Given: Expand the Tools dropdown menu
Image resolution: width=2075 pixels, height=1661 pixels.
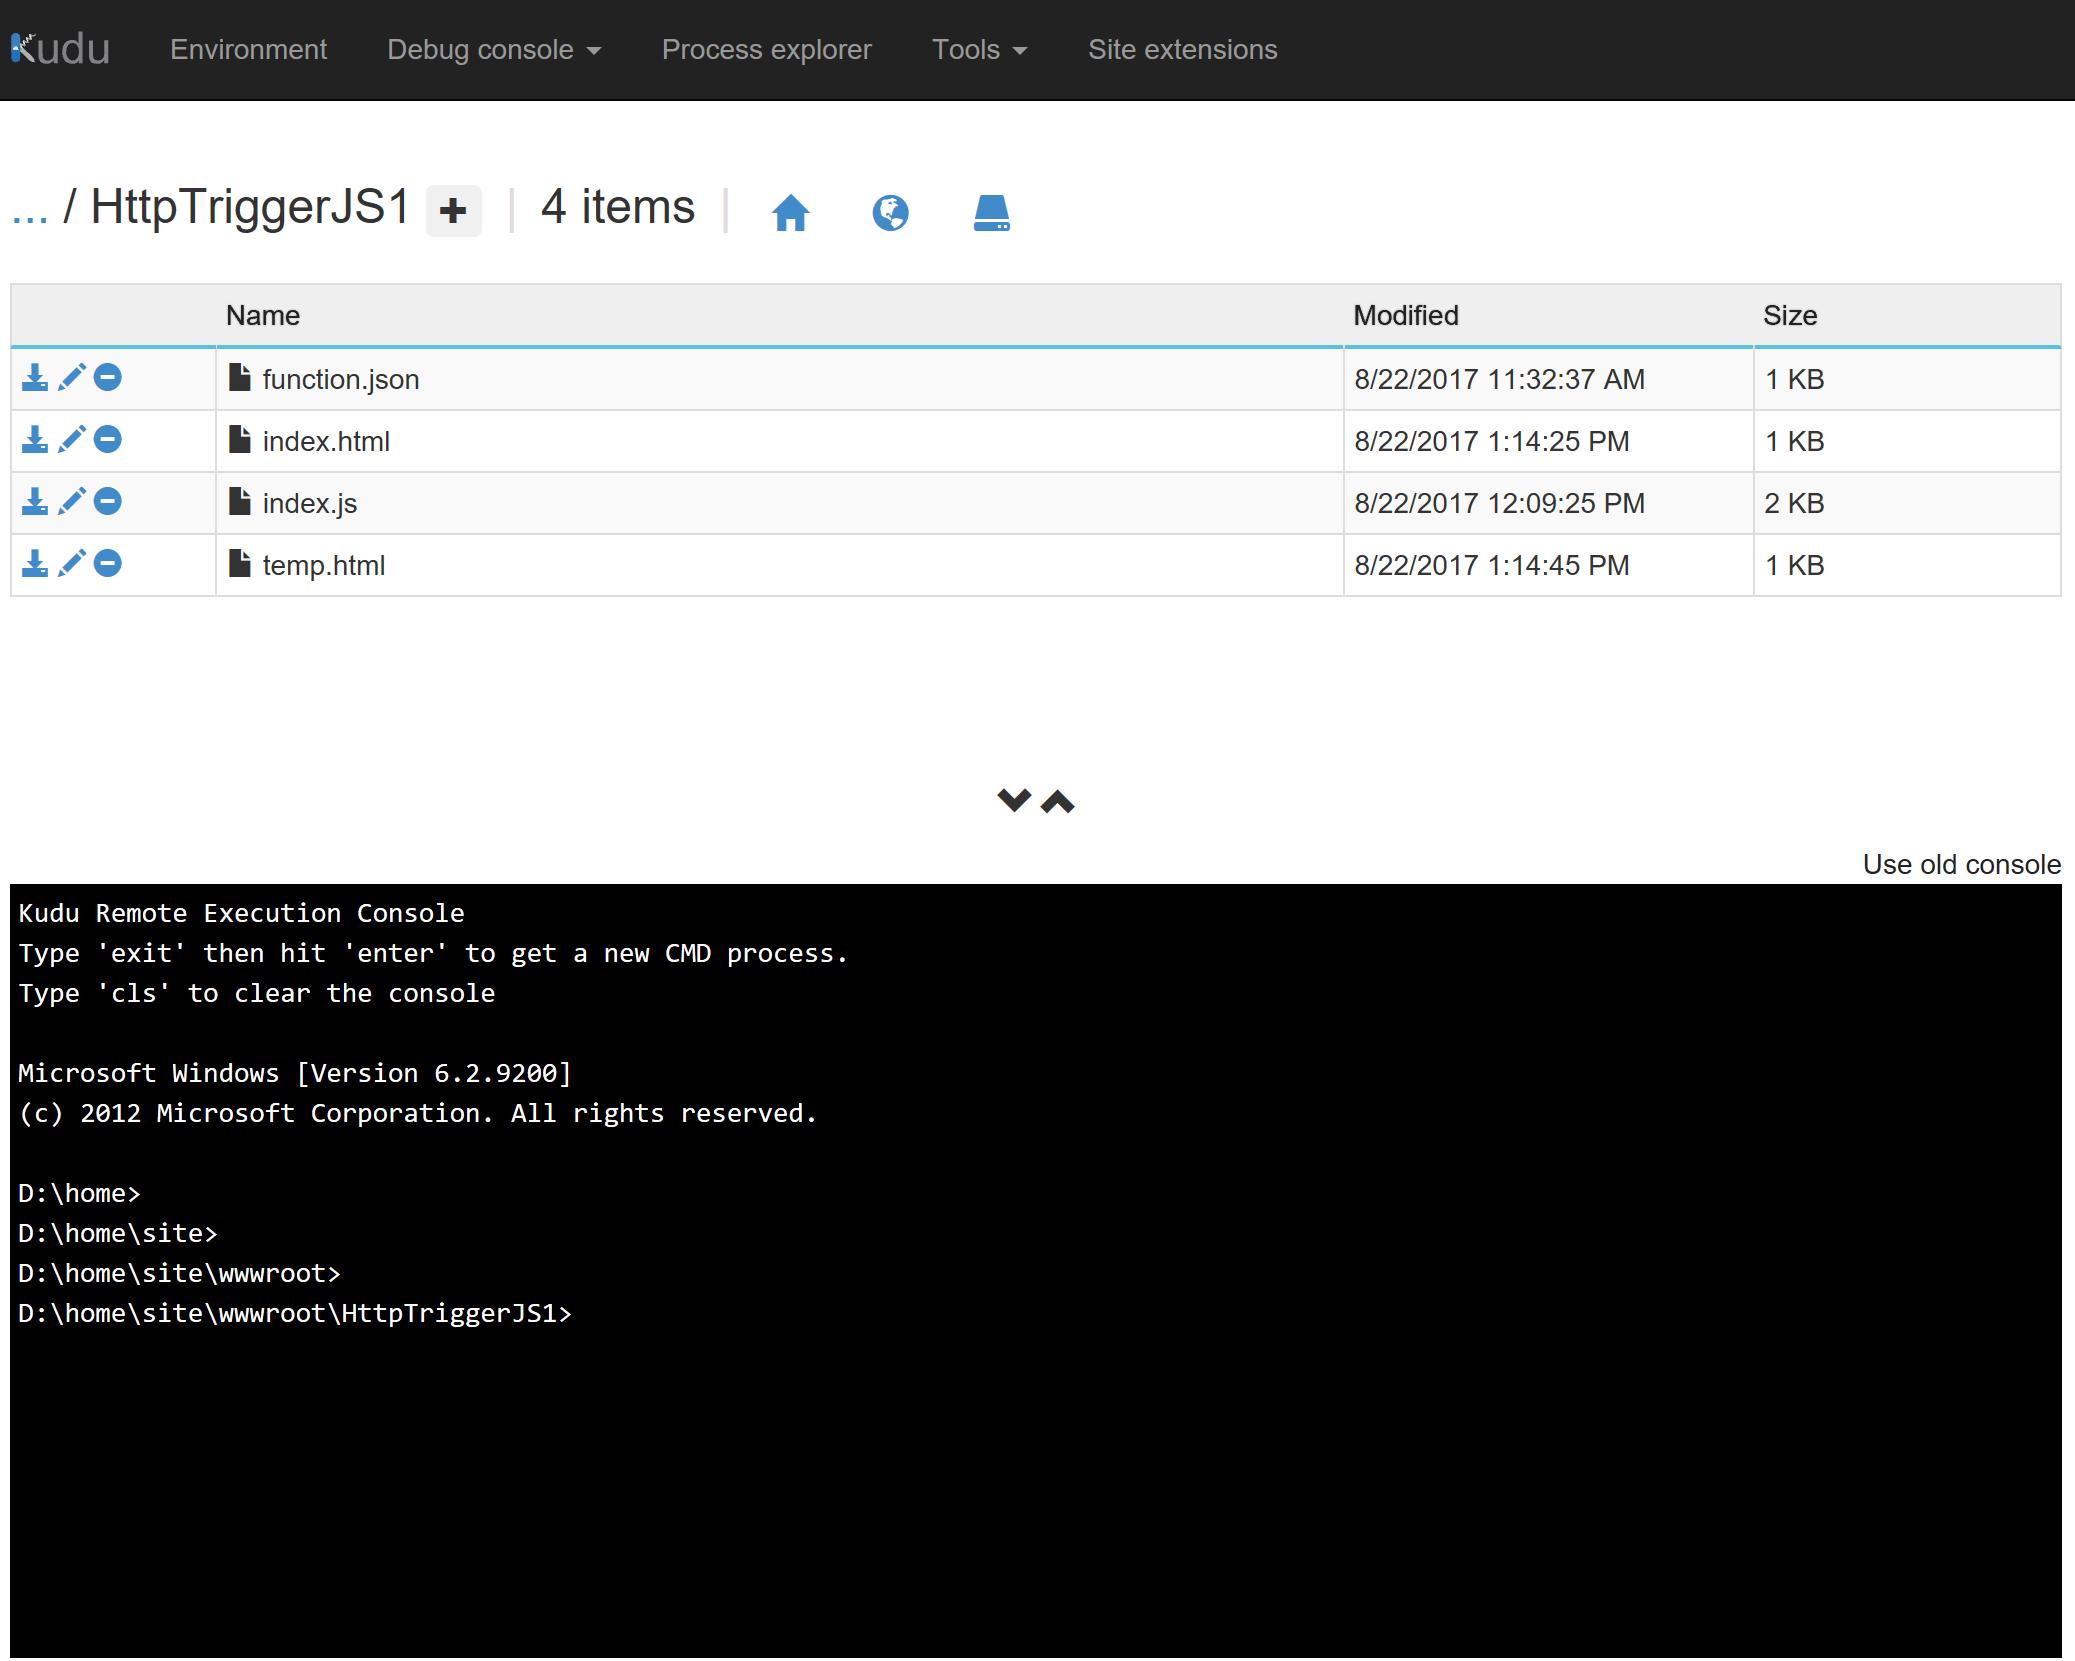Looking at the screenshot, I should click(979, 49).
